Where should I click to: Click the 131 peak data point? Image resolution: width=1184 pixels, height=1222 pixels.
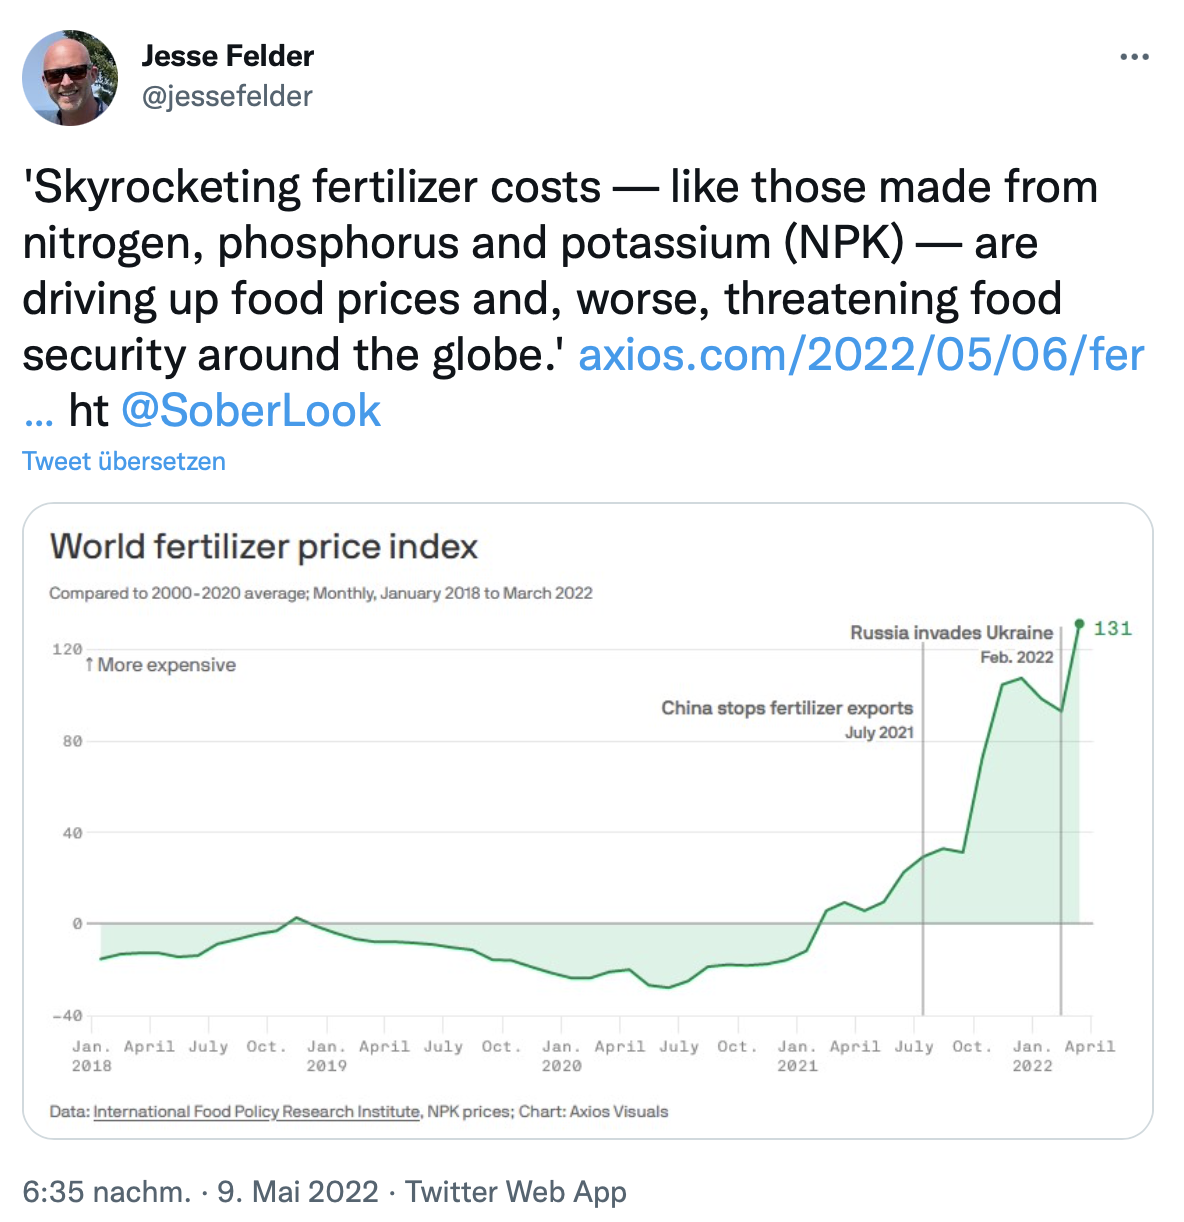1079,624
